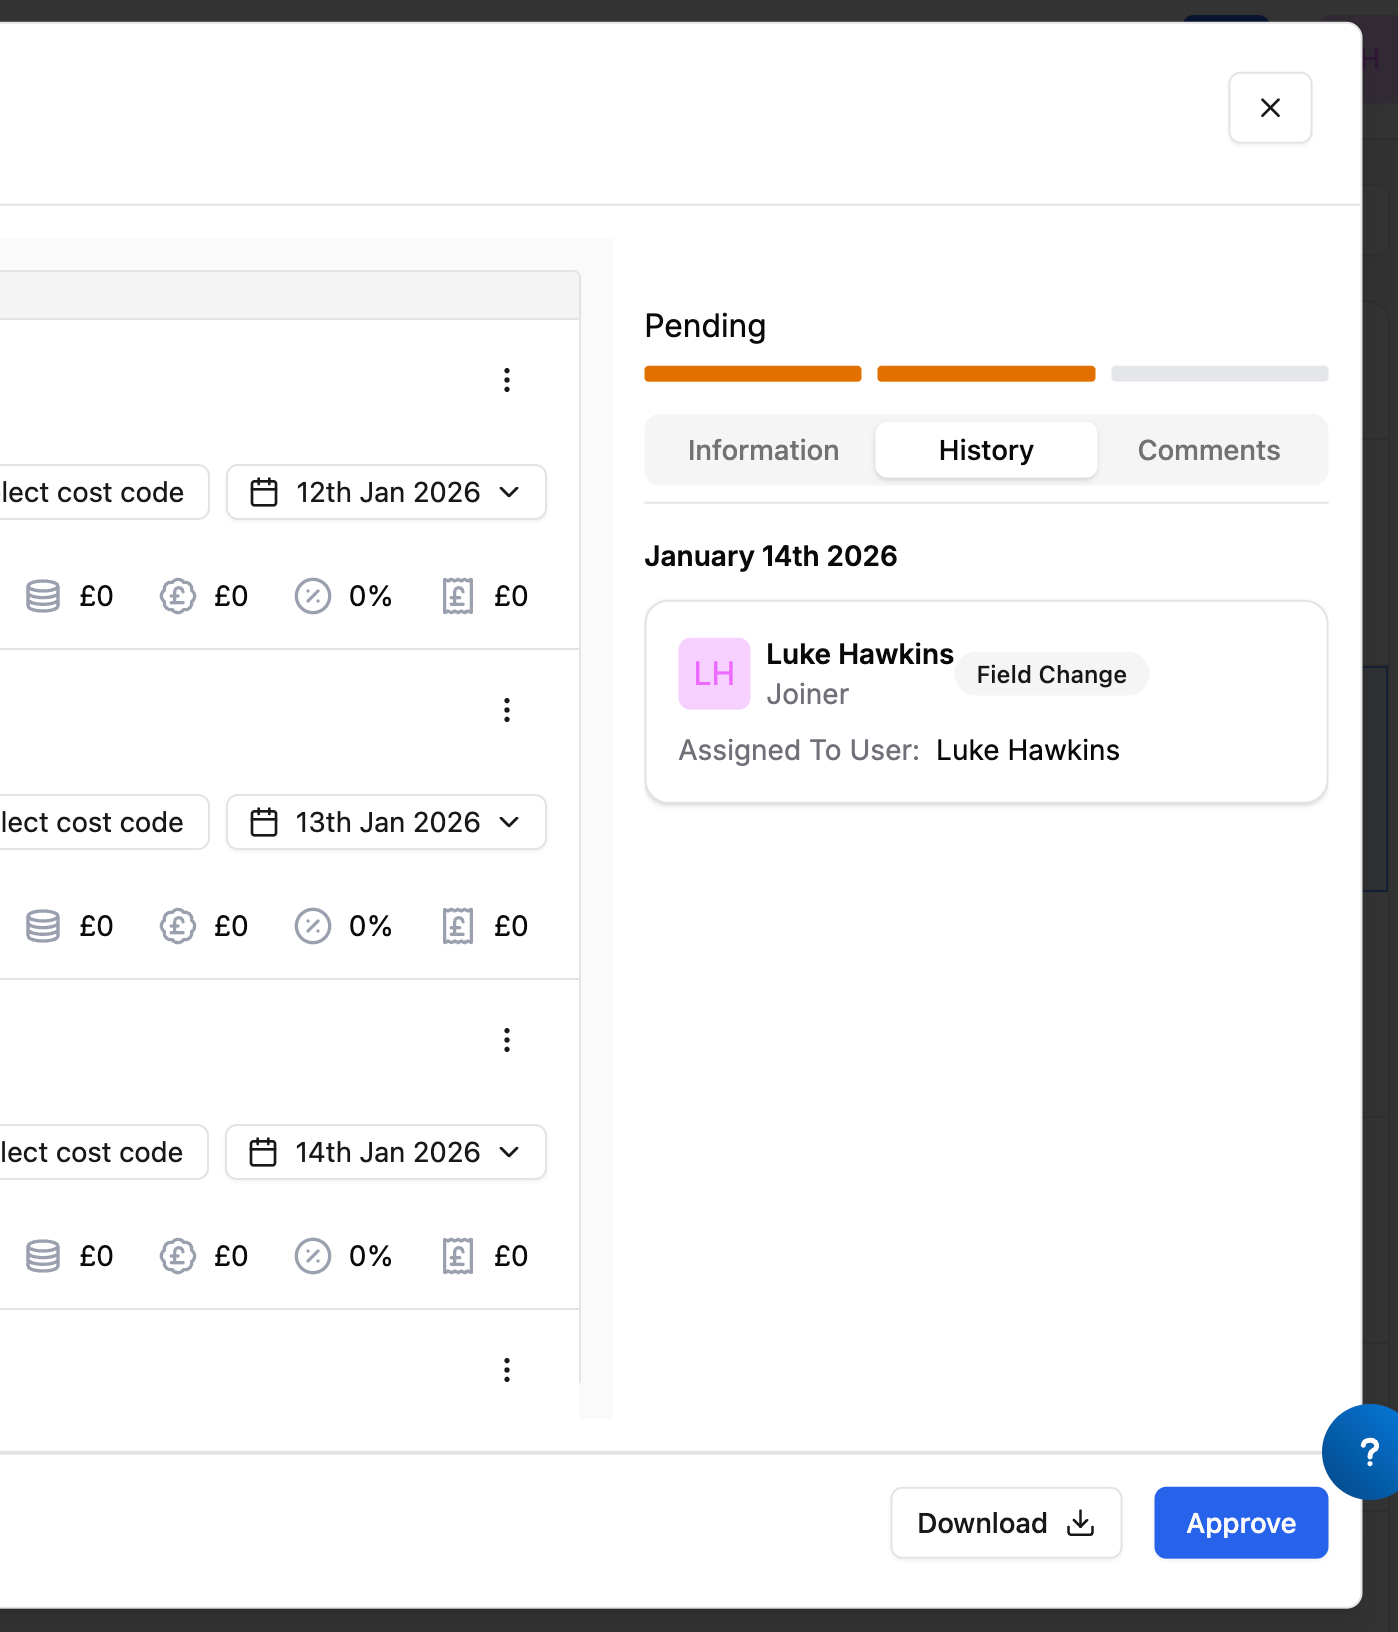Click the LH avatar for Luke Hawkins
This screenshot has width=1398, height=1632.
tap(714, 674)
